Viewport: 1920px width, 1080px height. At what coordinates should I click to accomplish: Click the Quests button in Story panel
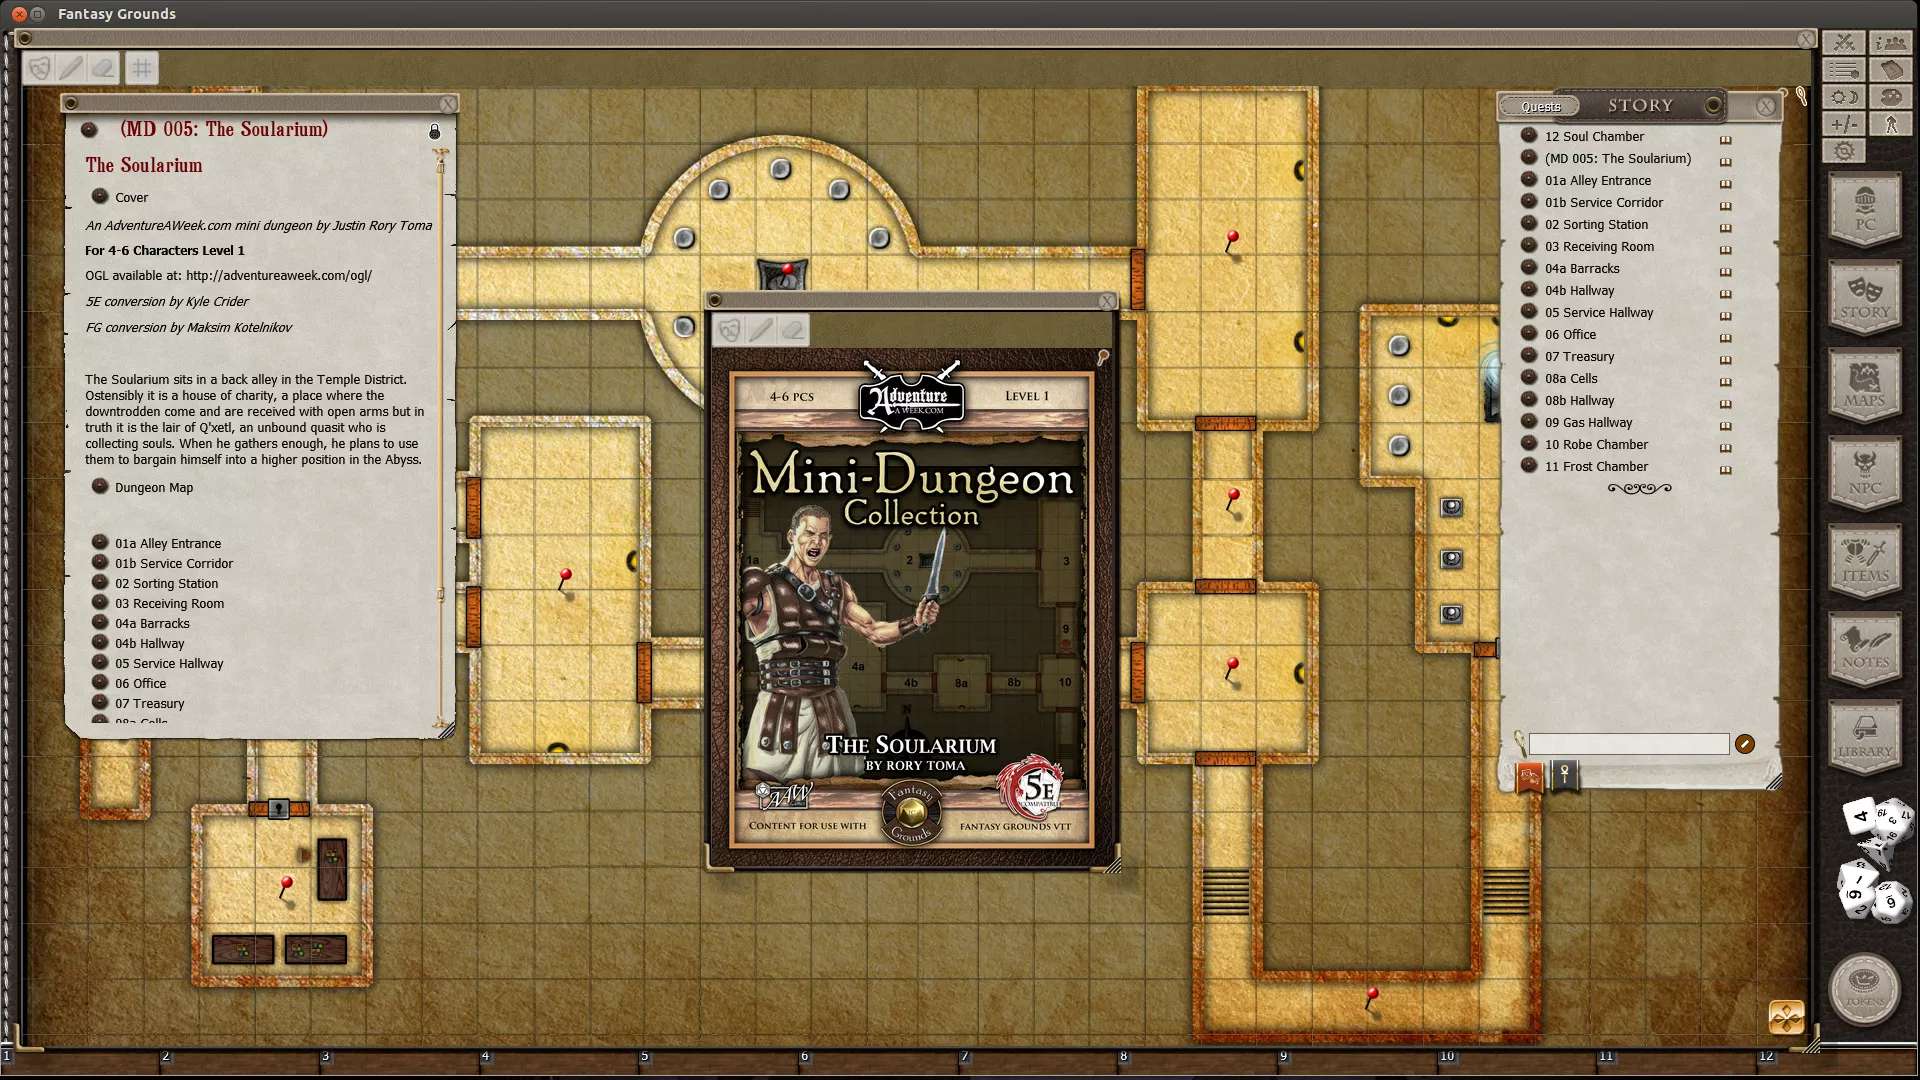(x=1540, y=106)
